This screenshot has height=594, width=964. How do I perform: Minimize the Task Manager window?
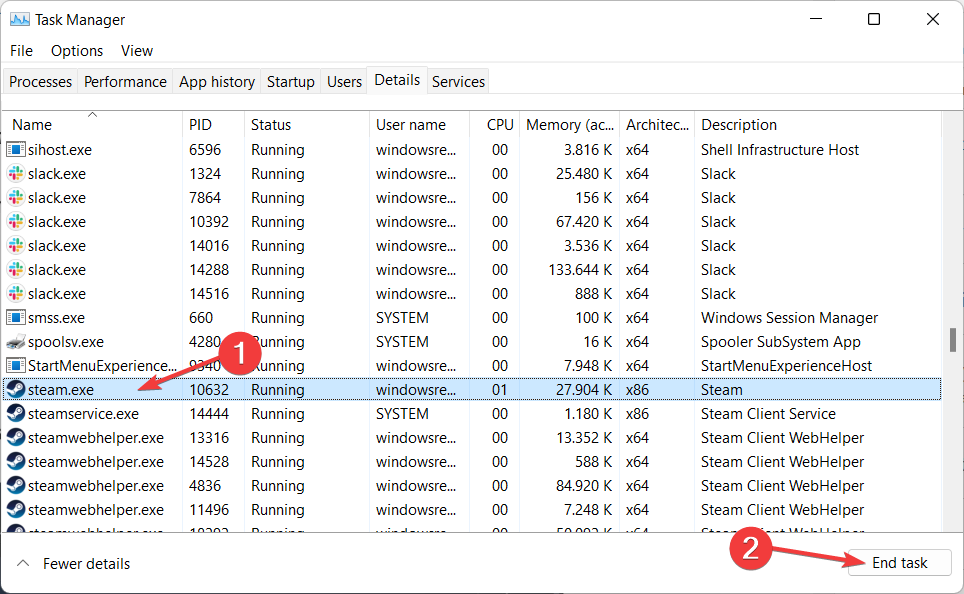816,19
